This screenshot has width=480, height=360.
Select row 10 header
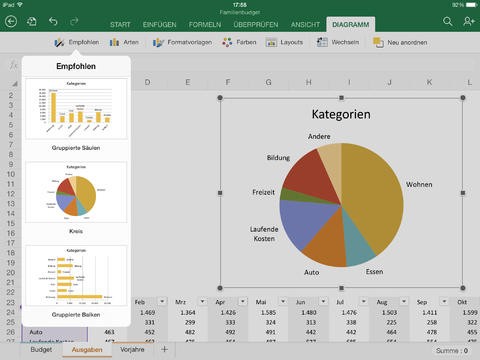pos(11,174)
